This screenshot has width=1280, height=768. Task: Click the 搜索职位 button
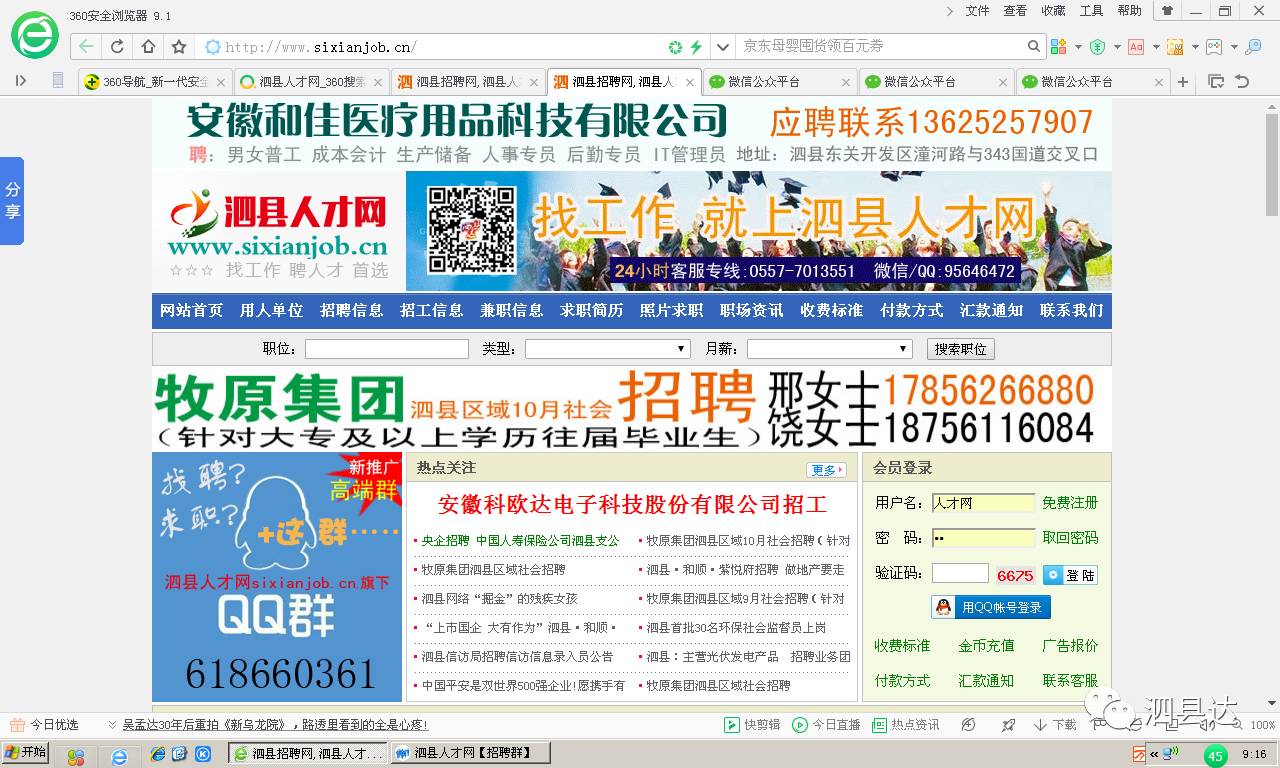961,349
